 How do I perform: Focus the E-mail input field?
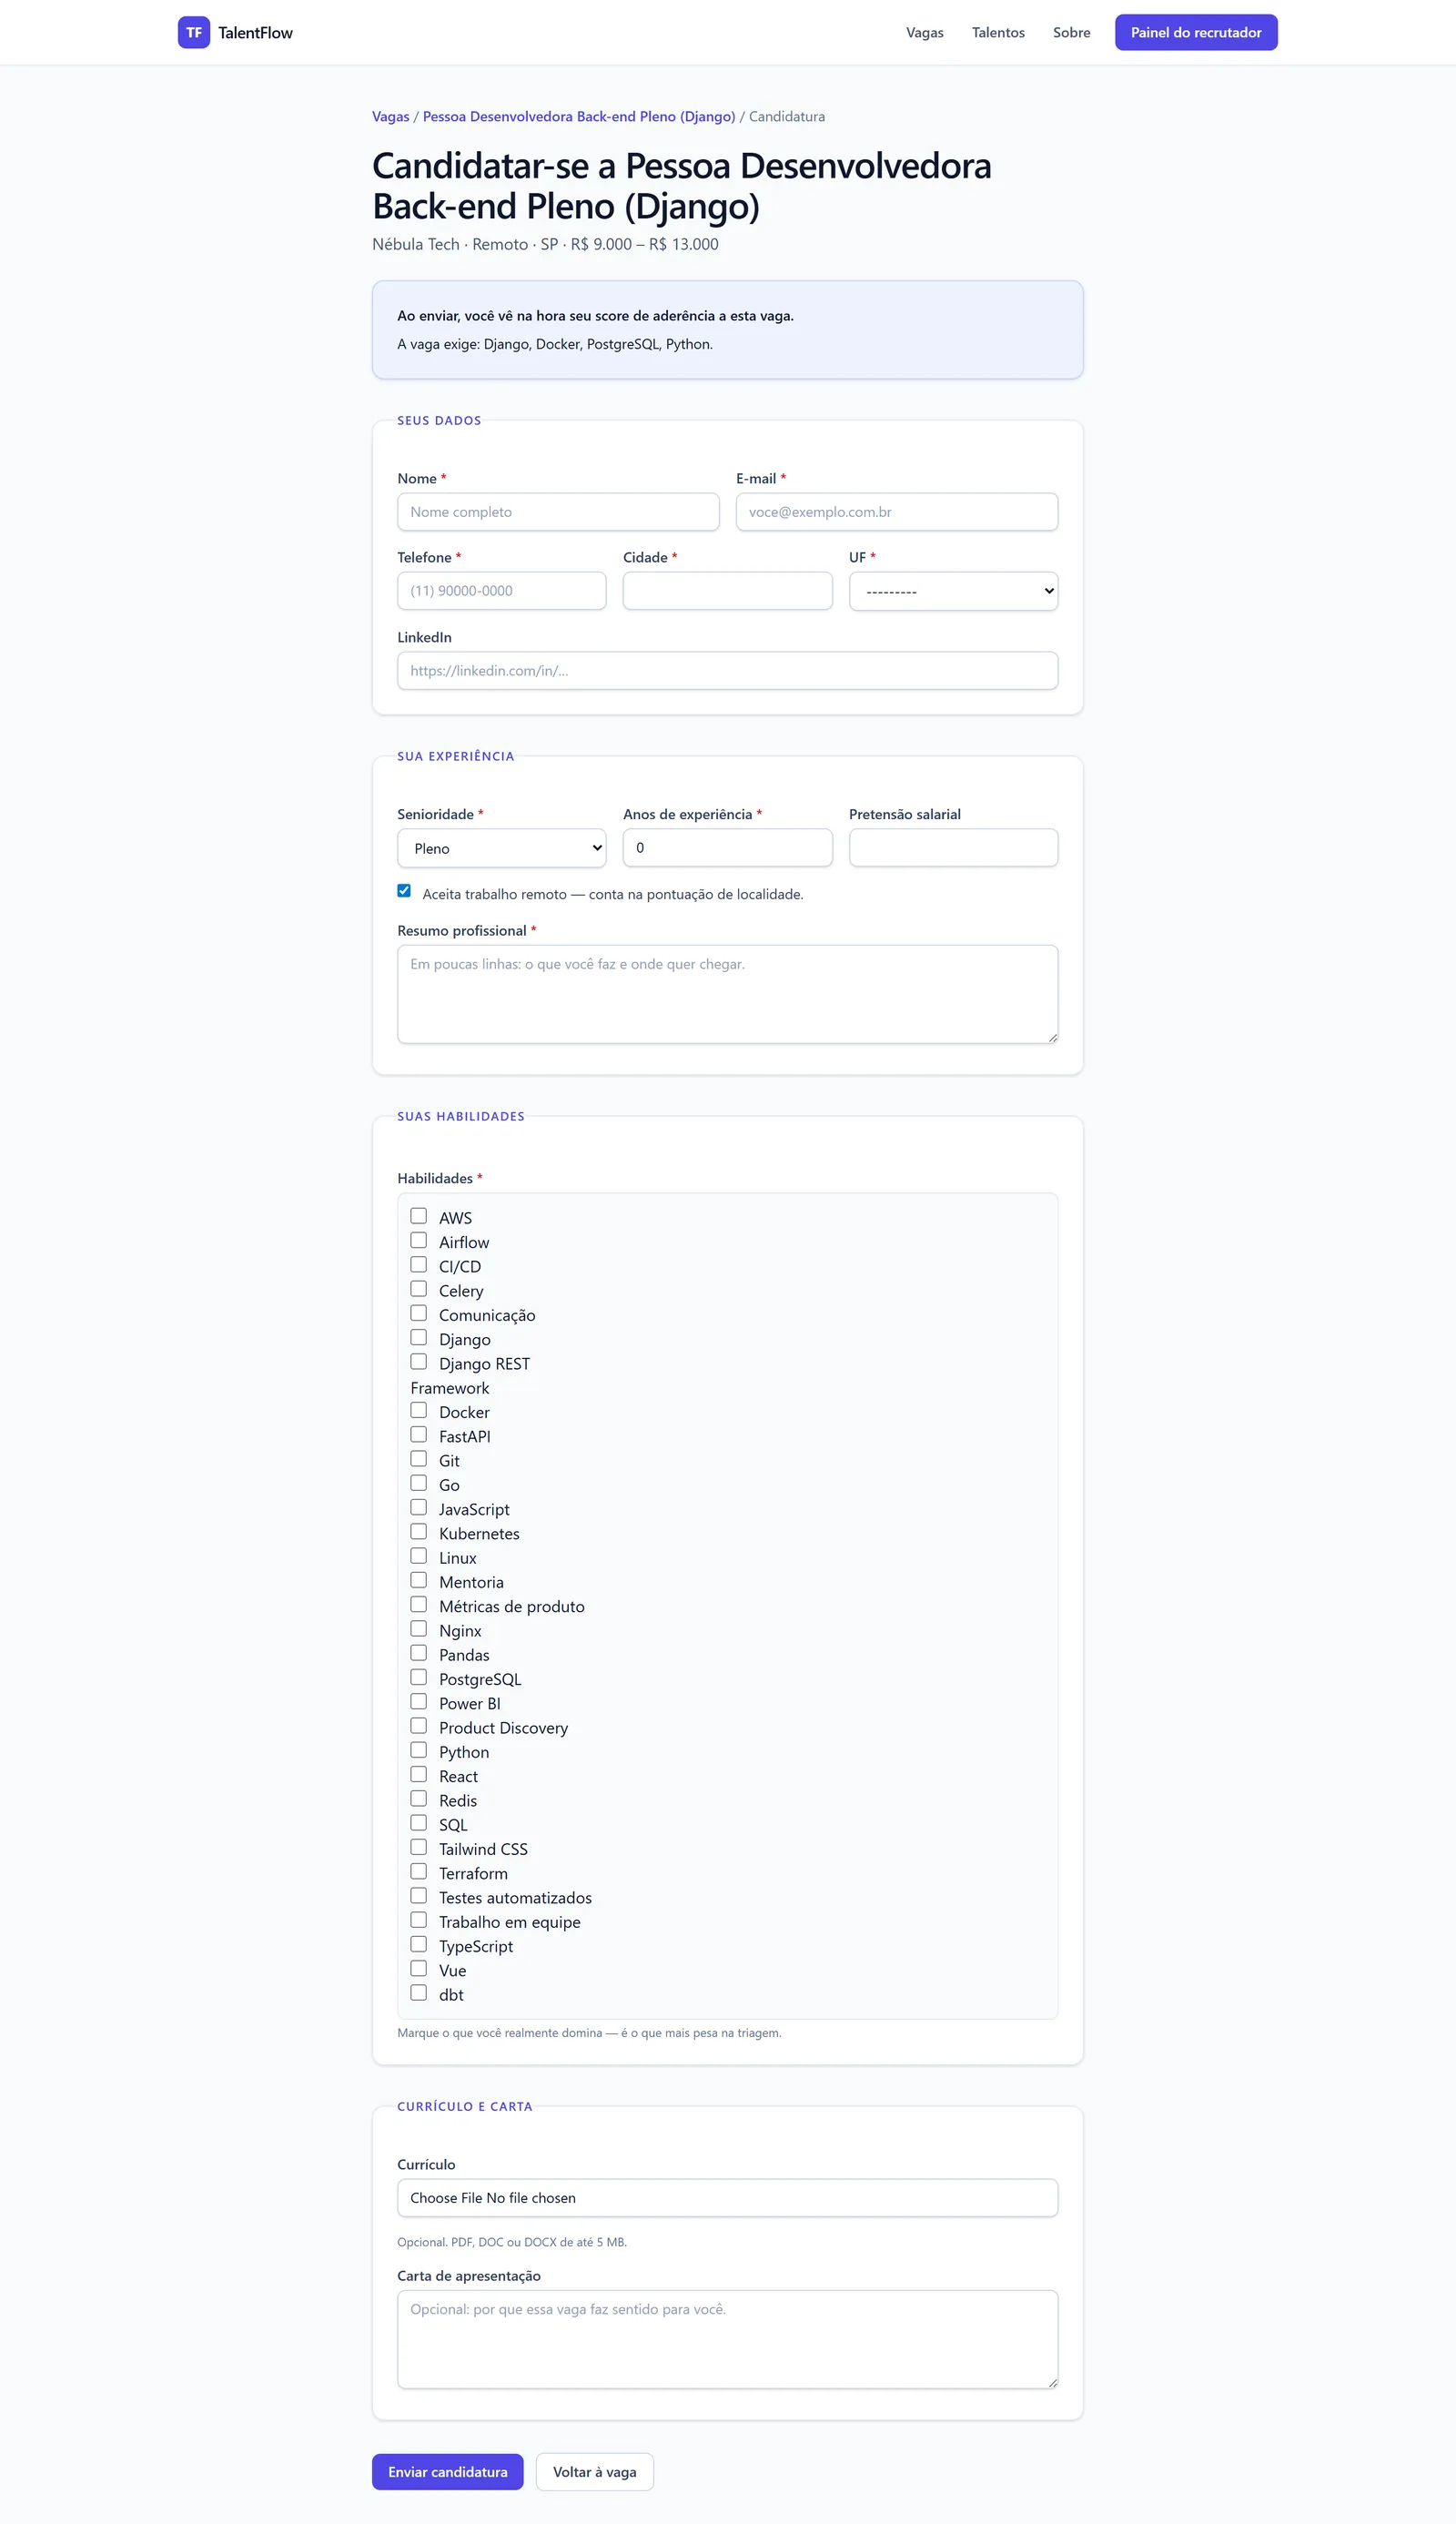point(897,512)
